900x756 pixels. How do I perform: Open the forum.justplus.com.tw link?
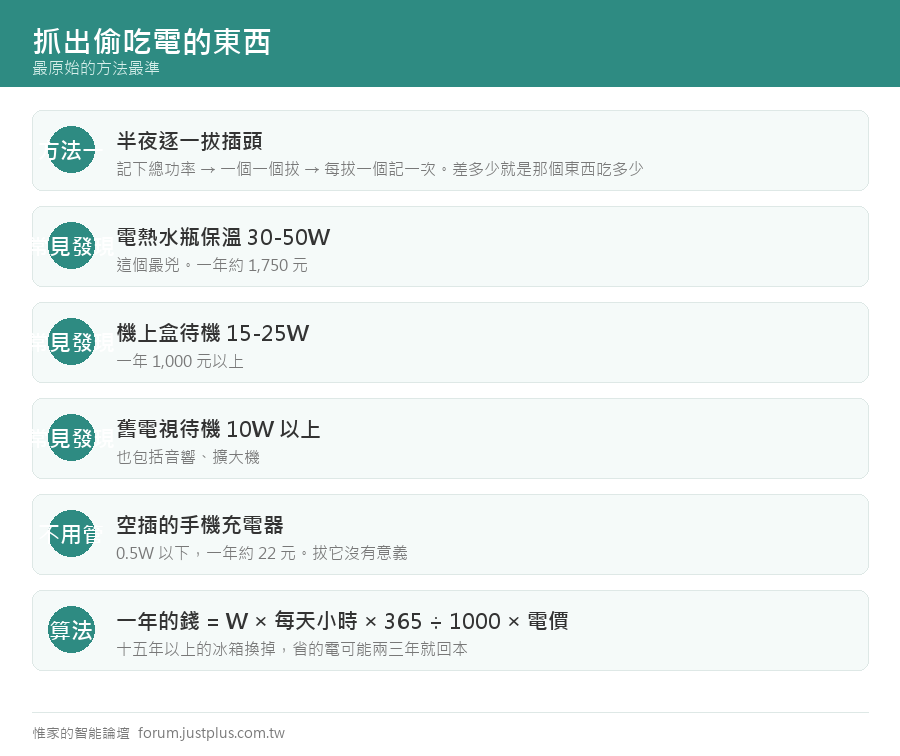211,733
